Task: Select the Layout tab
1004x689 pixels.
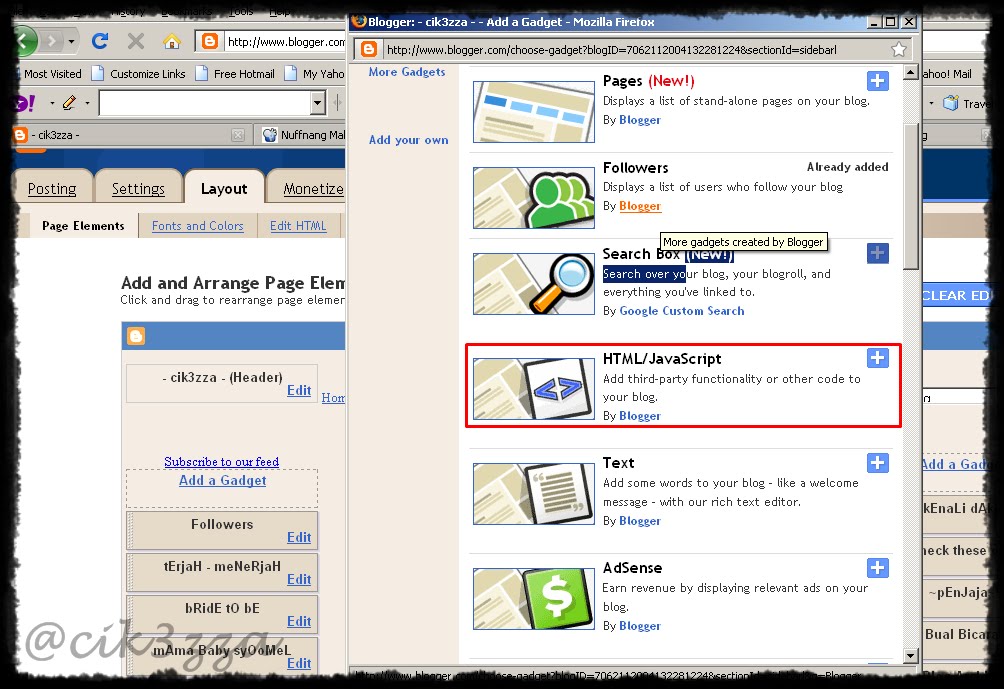Action: click(223, 189)
